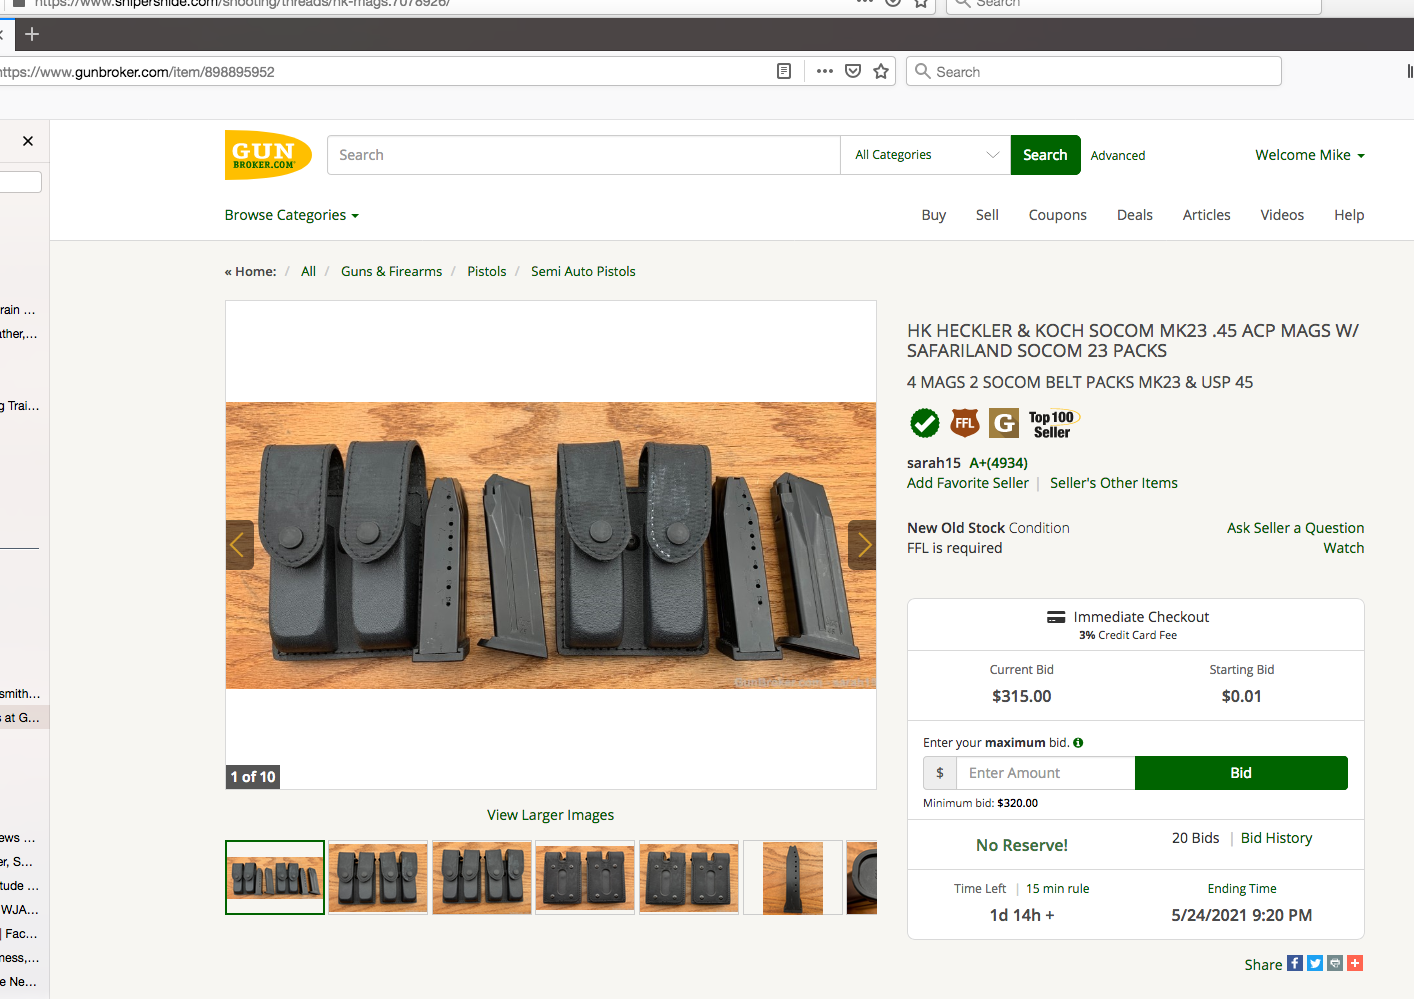
Task: Open a new browser tab with plus
Action: click(x=32, y=34)
